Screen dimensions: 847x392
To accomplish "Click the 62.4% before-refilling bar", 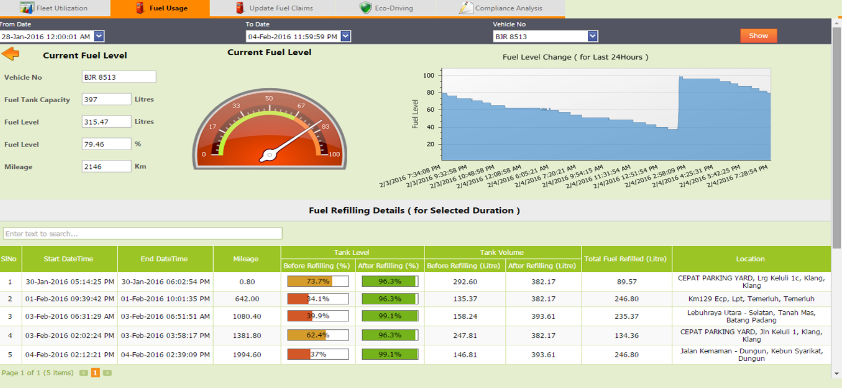I will [318, 335].
